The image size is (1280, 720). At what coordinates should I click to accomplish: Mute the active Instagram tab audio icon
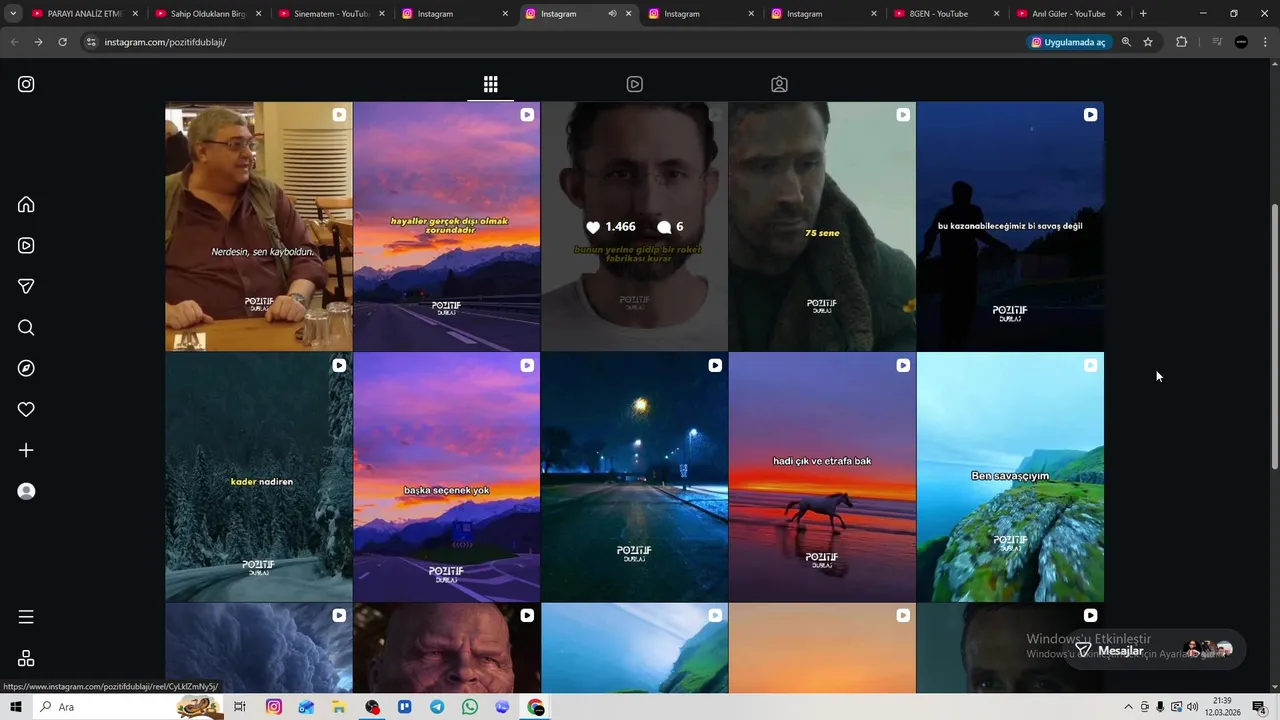click(612, 14)
